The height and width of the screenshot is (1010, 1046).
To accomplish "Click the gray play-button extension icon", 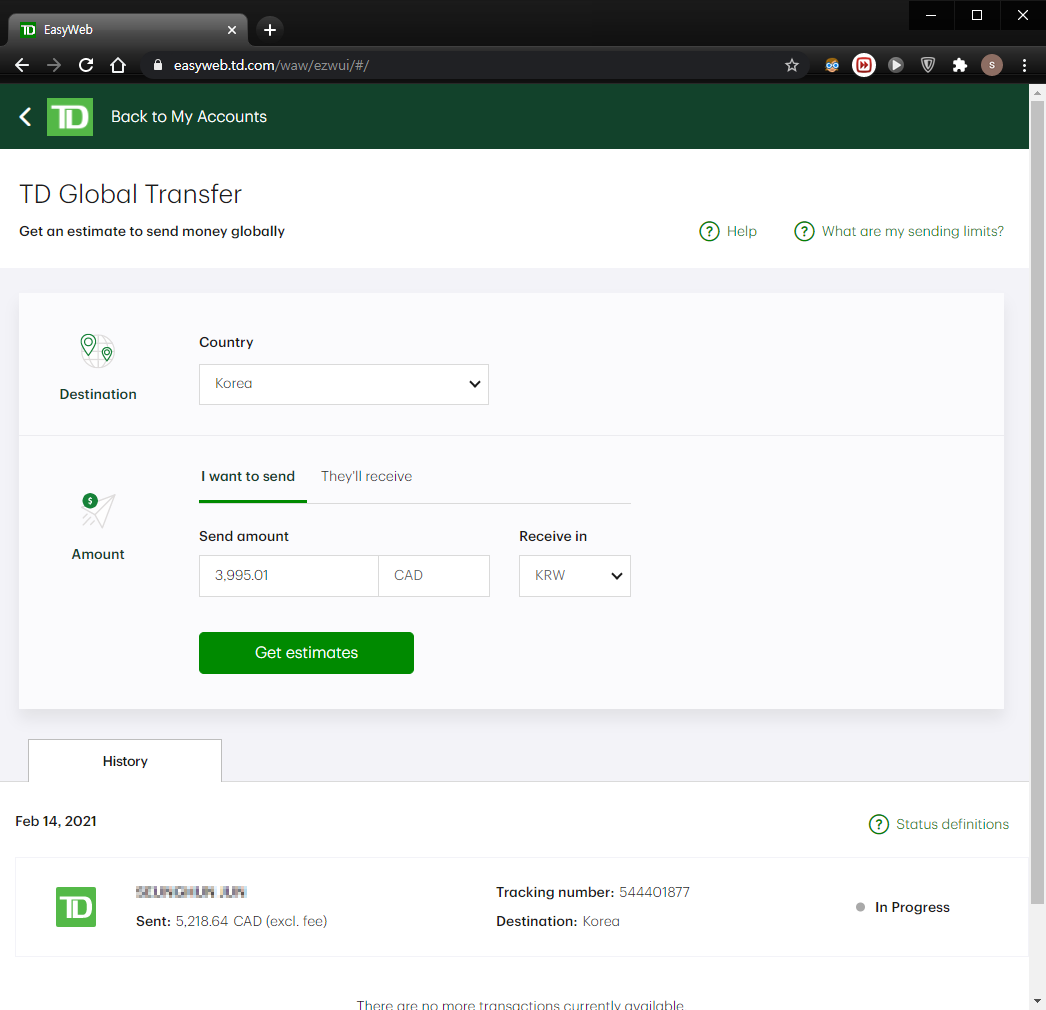I will [896, 65].
